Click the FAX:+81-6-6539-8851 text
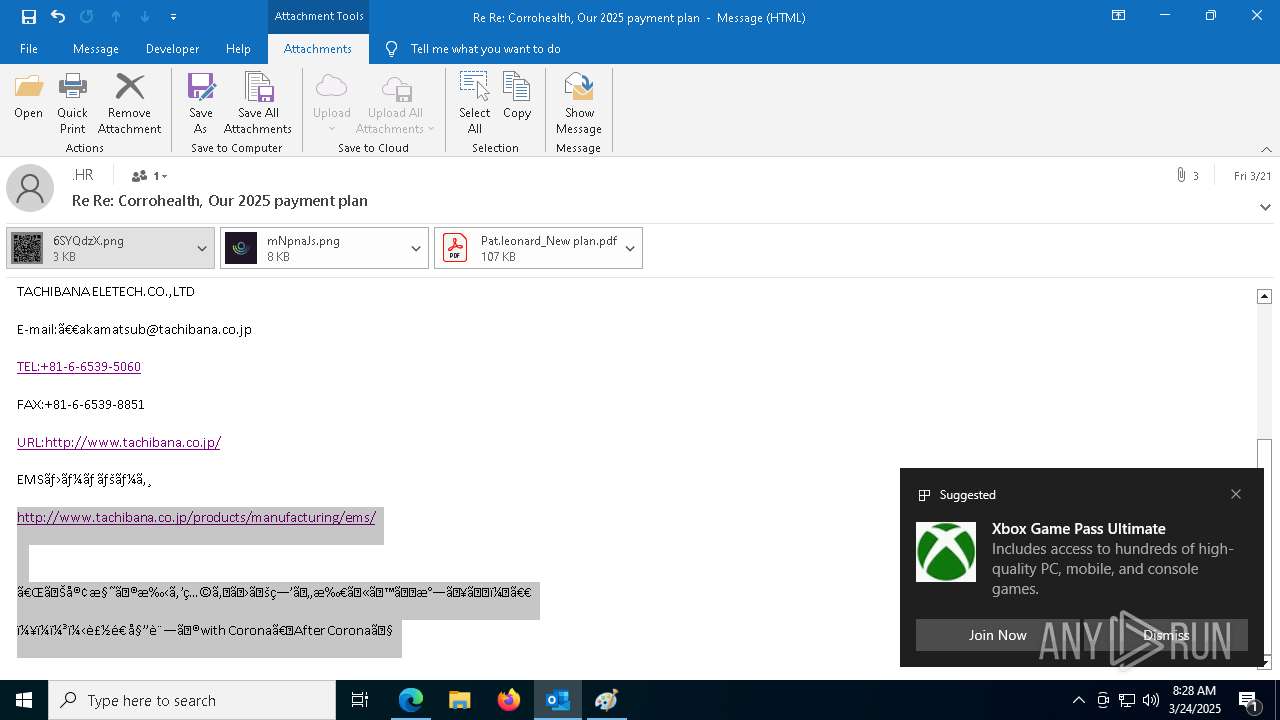Screen dimensions: 1280x720 (81, 404)
